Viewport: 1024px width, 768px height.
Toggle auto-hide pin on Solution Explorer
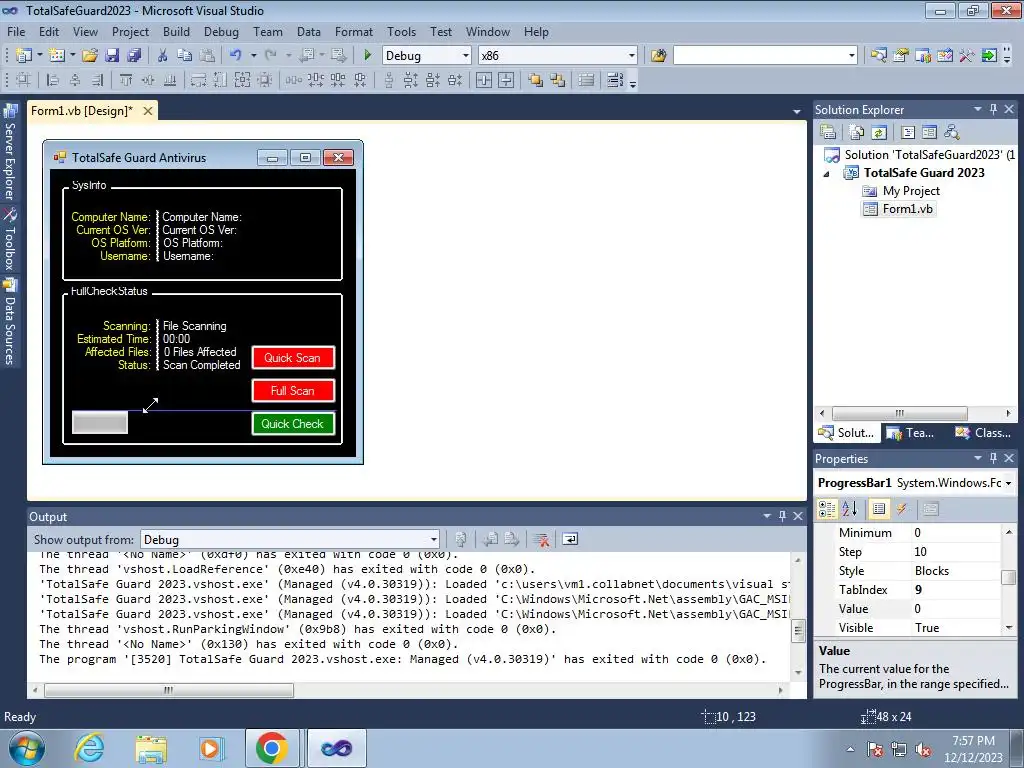coord(993,110)
